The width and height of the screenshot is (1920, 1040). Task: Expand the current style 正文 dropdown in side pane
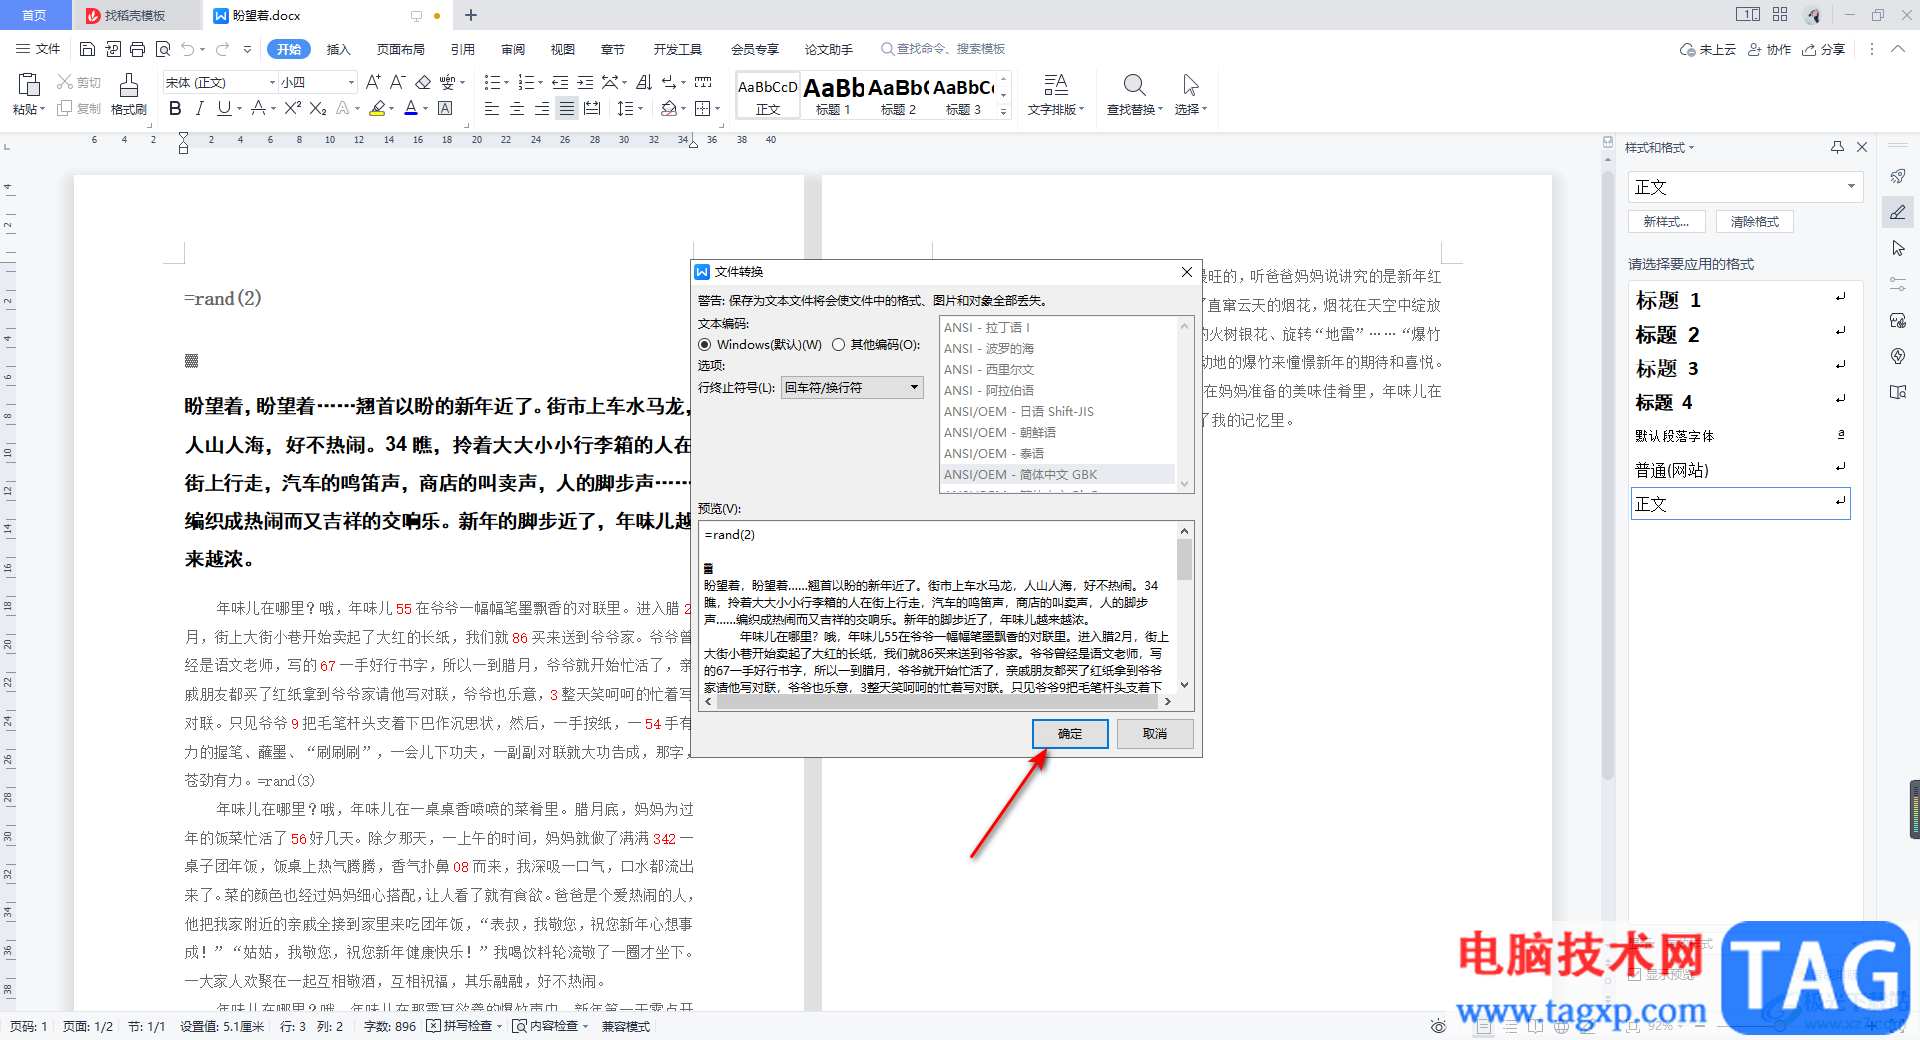pyautogui.click(x=1850, y=187)
